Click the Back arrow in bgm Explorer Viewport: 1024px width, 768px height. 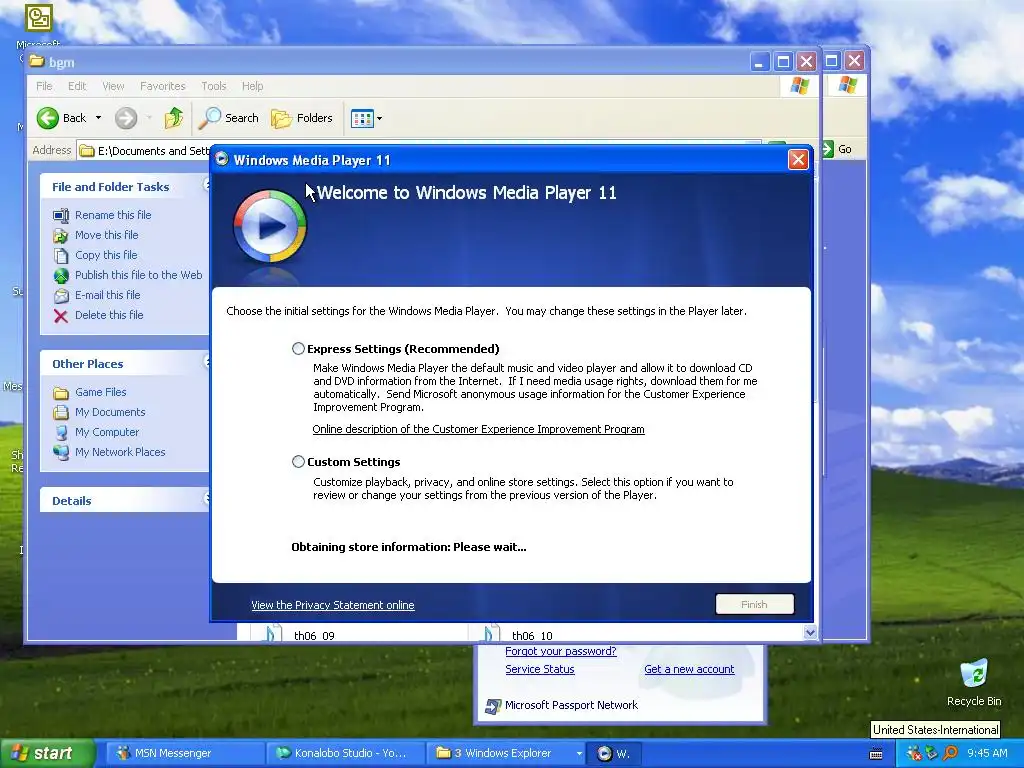point(48,118)
